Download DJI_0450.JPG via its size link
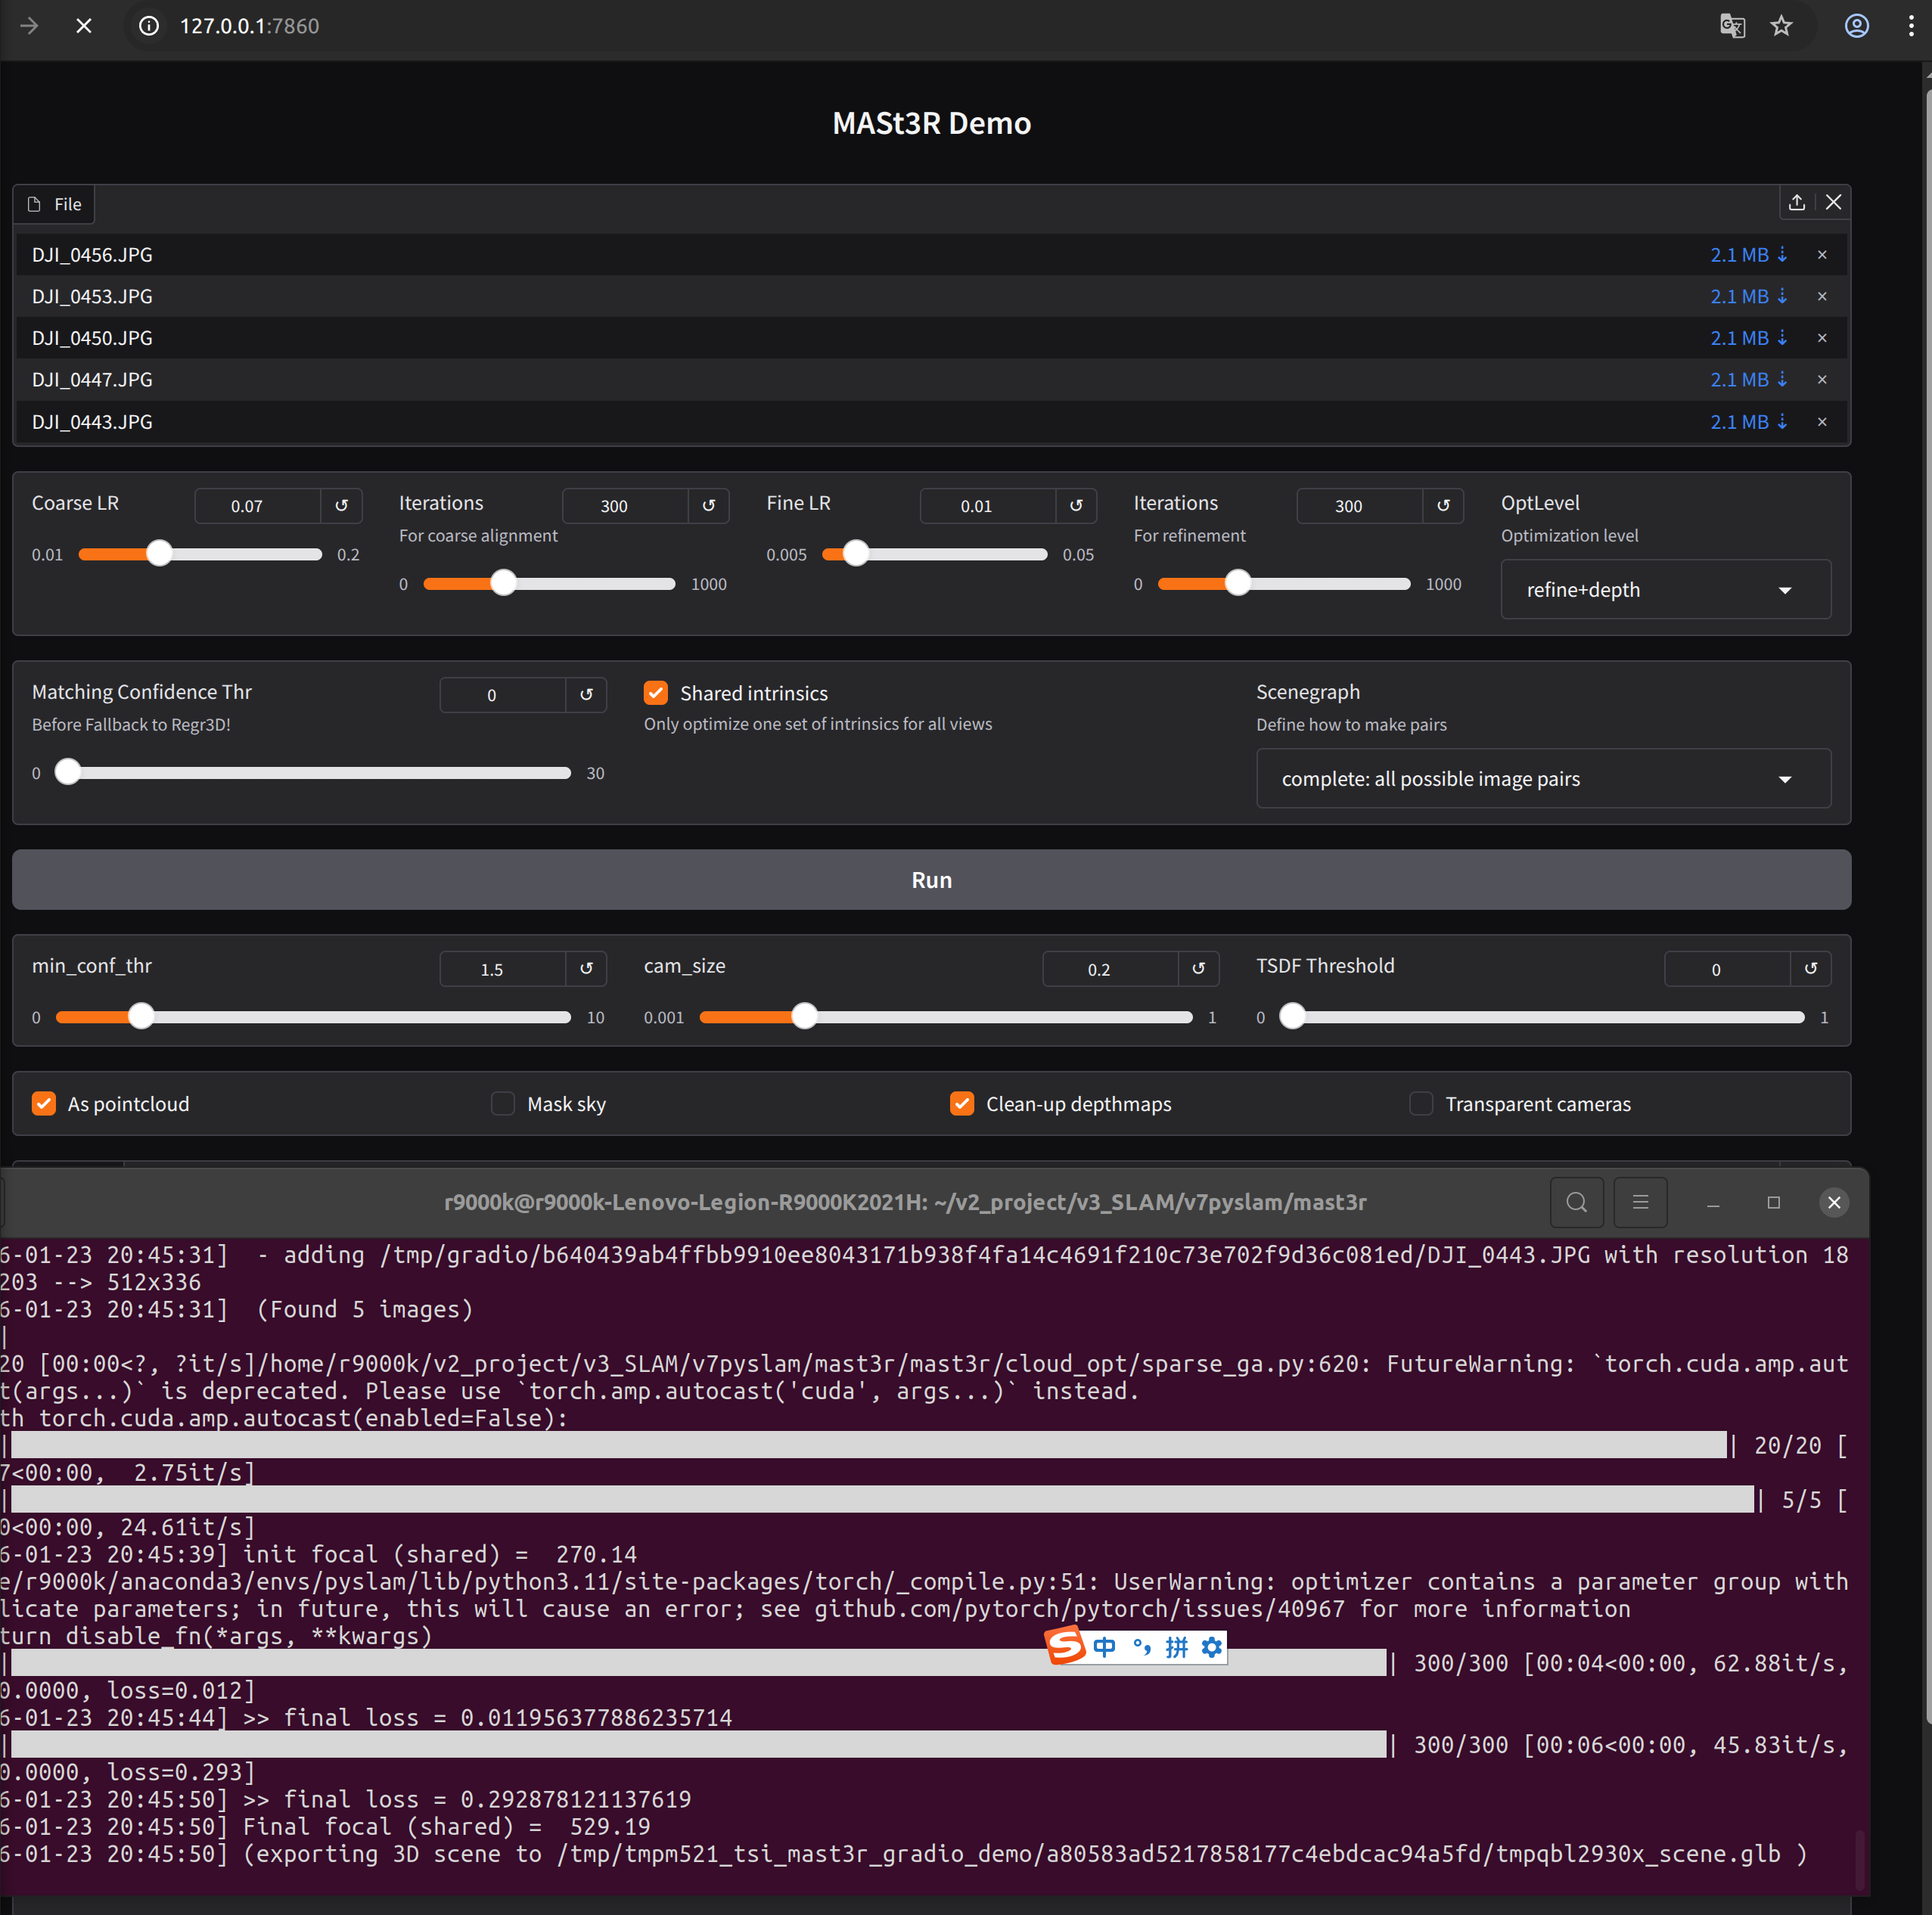This screenshot has width=1932, height=1915. (x=1747, y=338)
